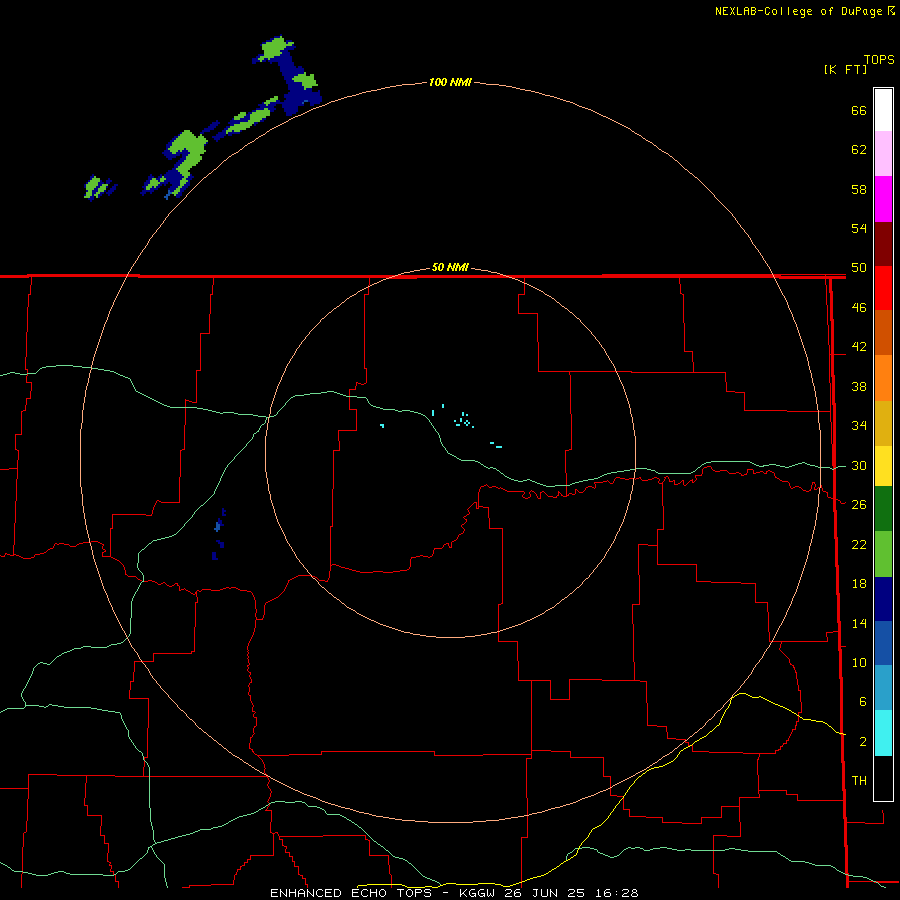Viewport: 900px width, 900px height.
Task: Click the 18 legend value
Action: pos(859,584)
